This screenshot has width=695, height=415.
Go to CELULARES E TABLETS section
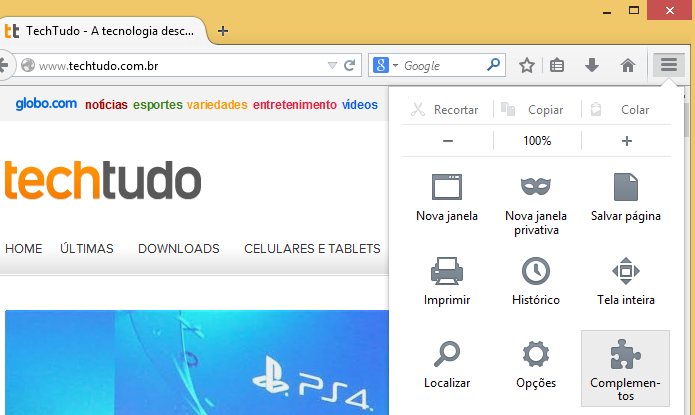[x=312, y=249]
